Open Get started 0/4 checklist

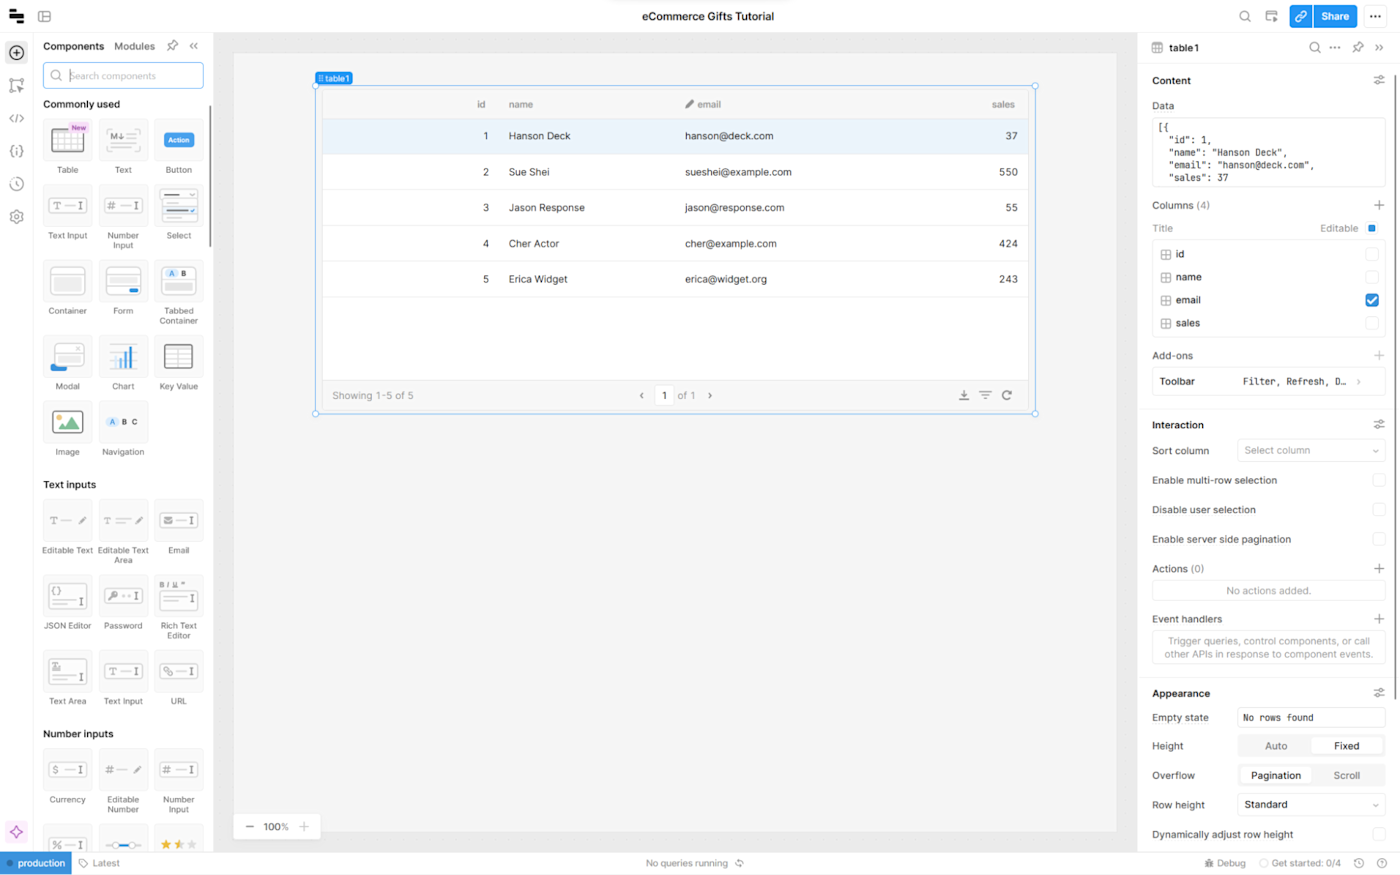1300,863
